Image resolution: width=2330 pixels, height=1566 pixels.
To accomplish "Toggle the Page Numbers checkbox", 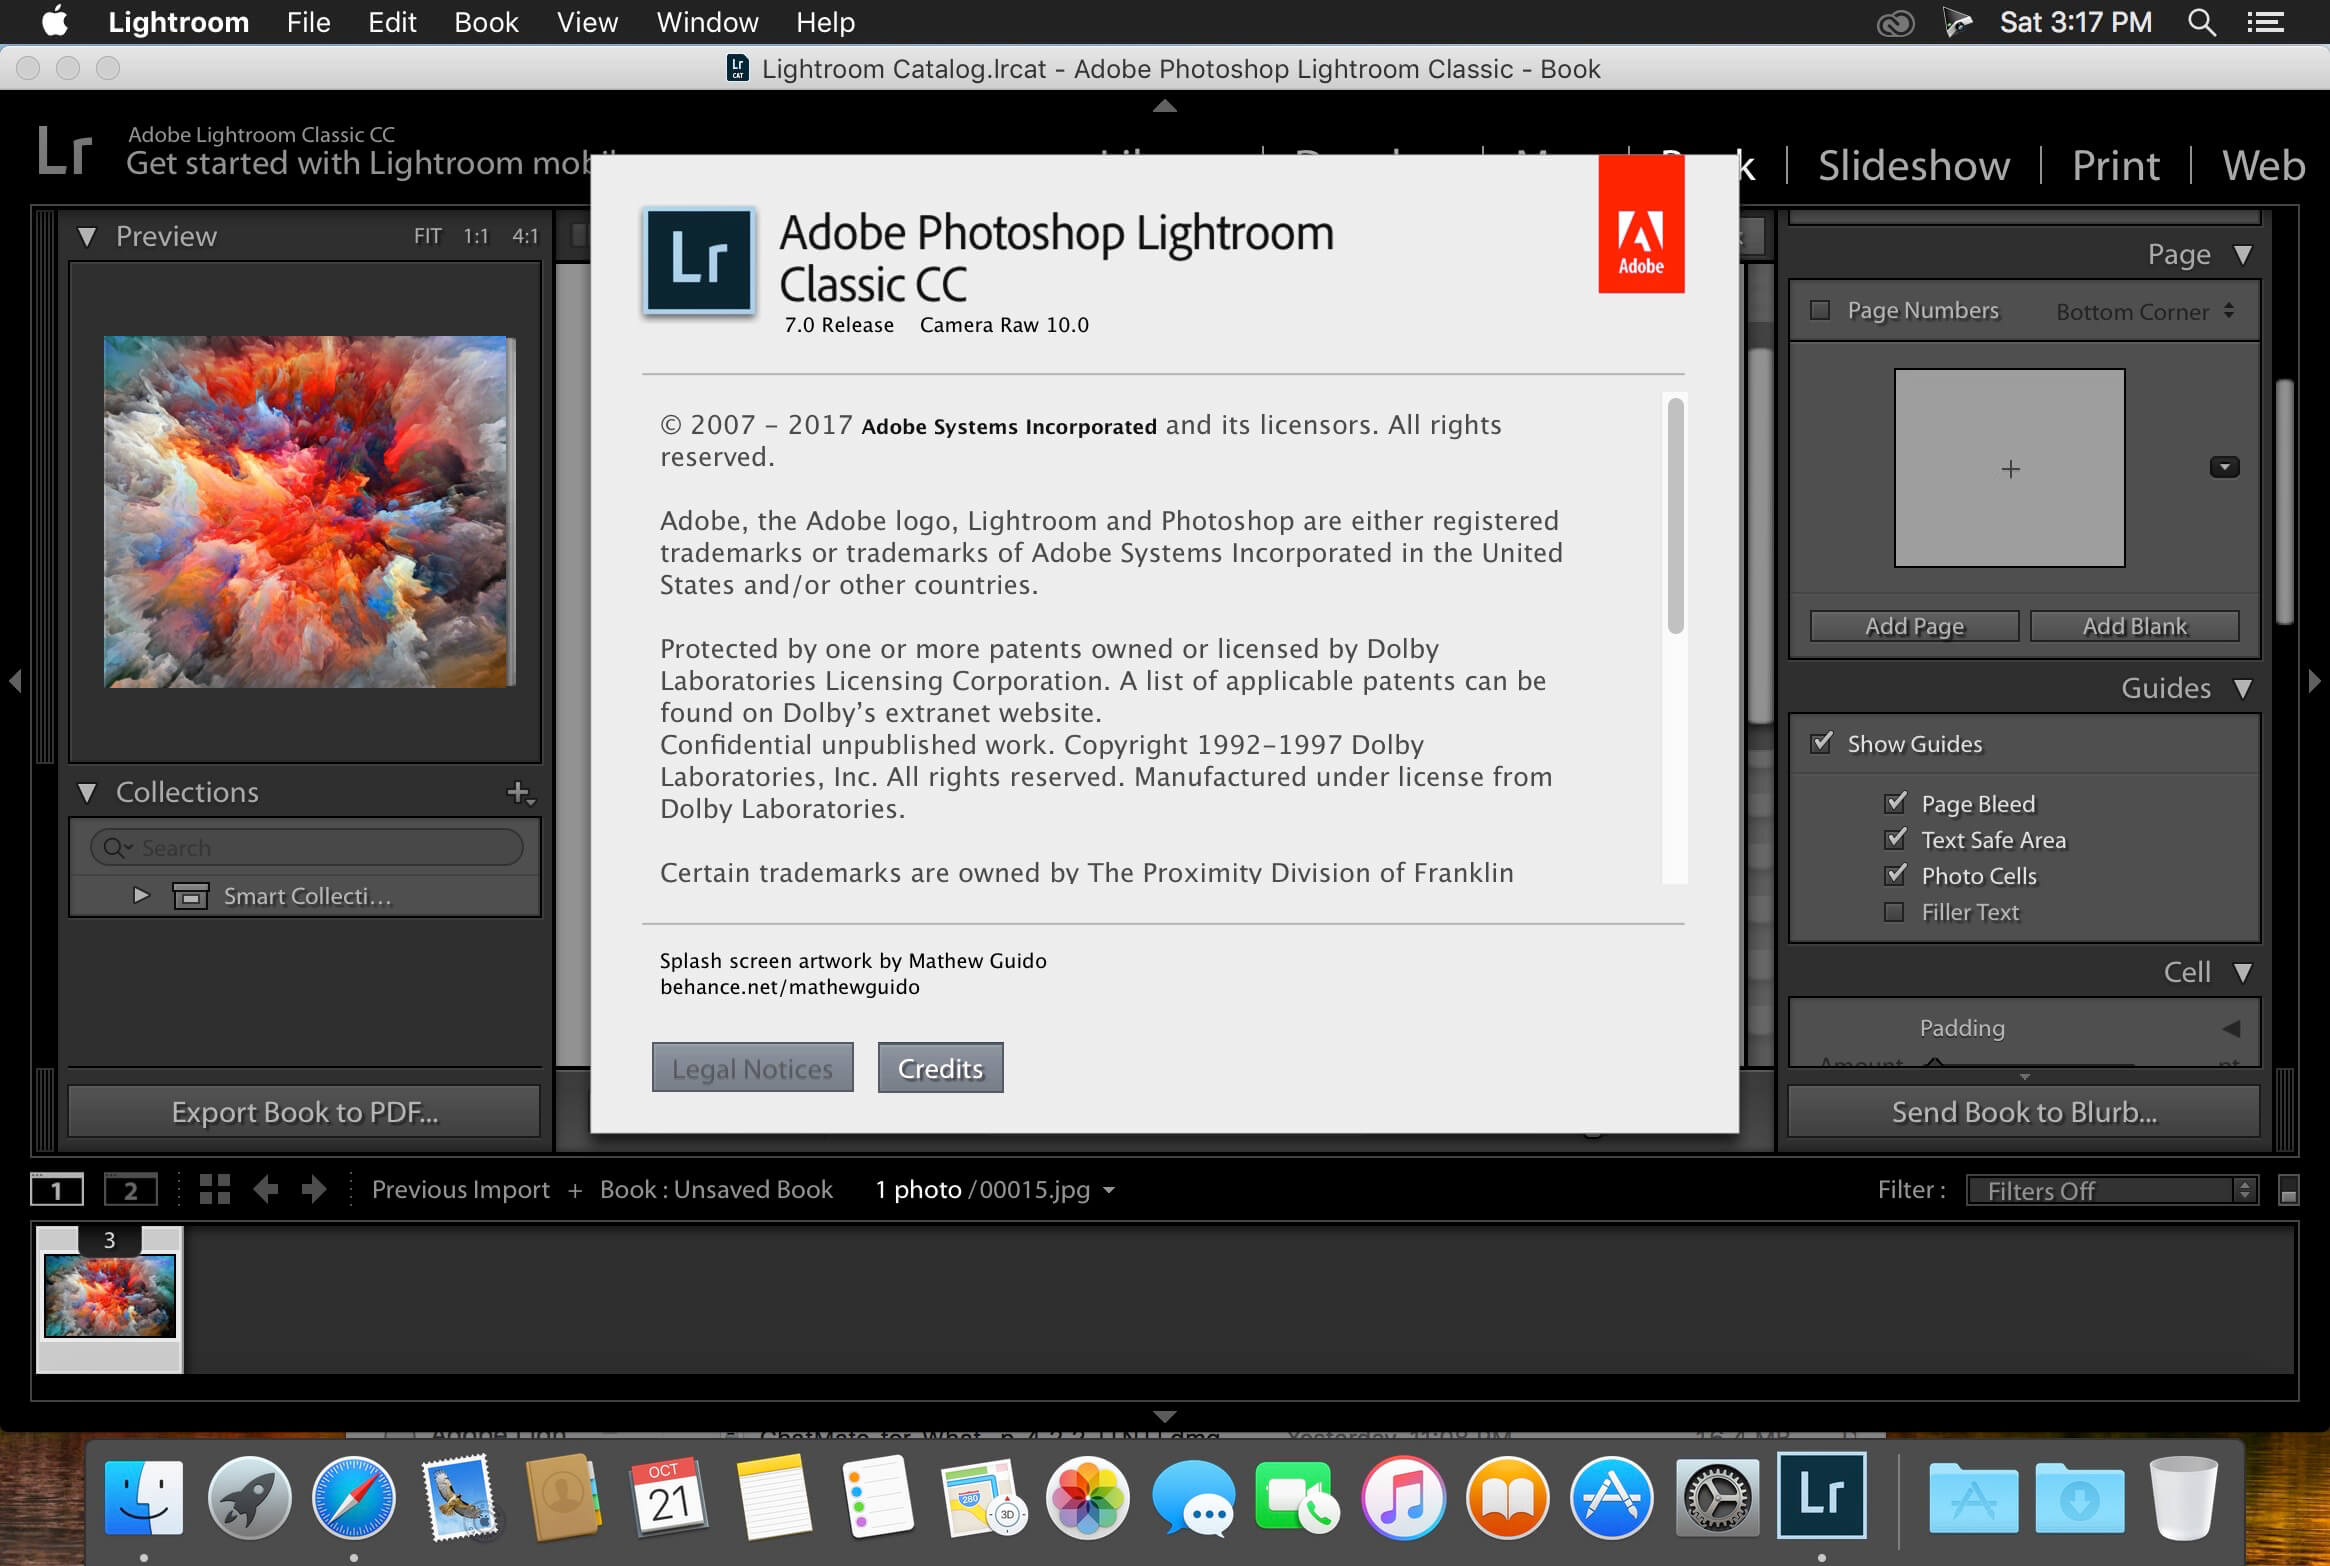I will click(1823, 311).
